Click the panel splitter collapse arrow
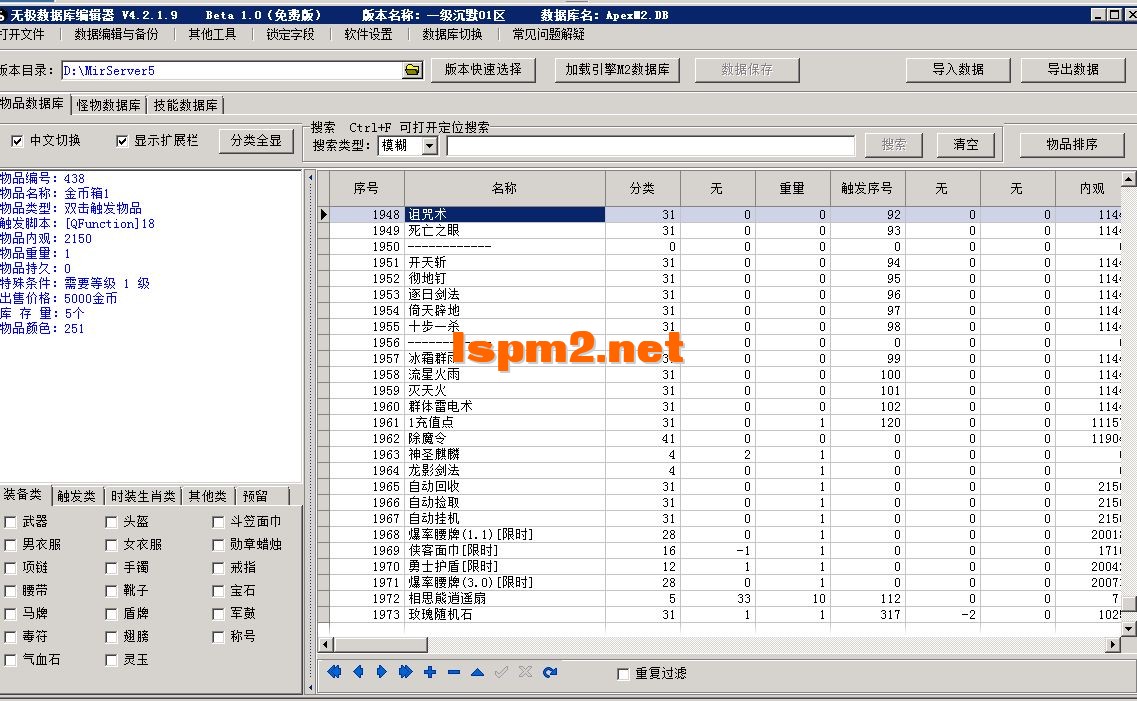 pyautogui.click(x=310, y=178)
